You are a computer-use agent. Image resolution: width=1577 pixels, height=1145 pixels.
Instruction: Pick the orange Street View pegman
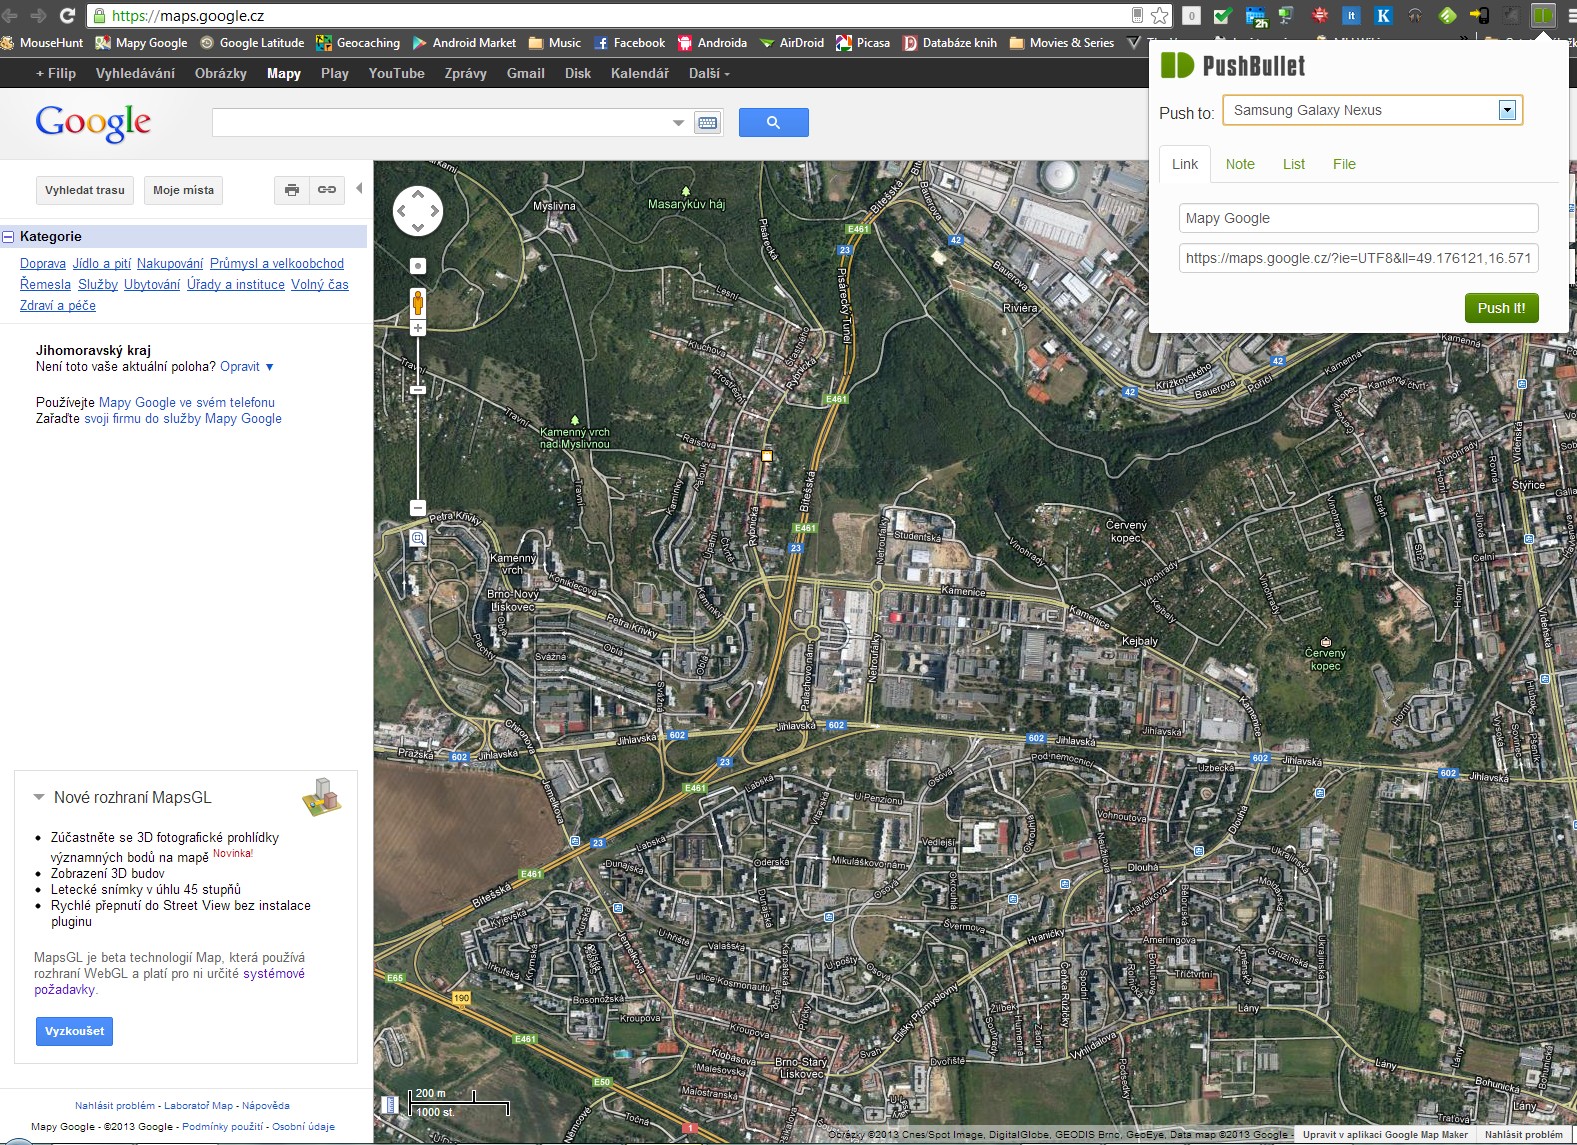click(418, 302)
